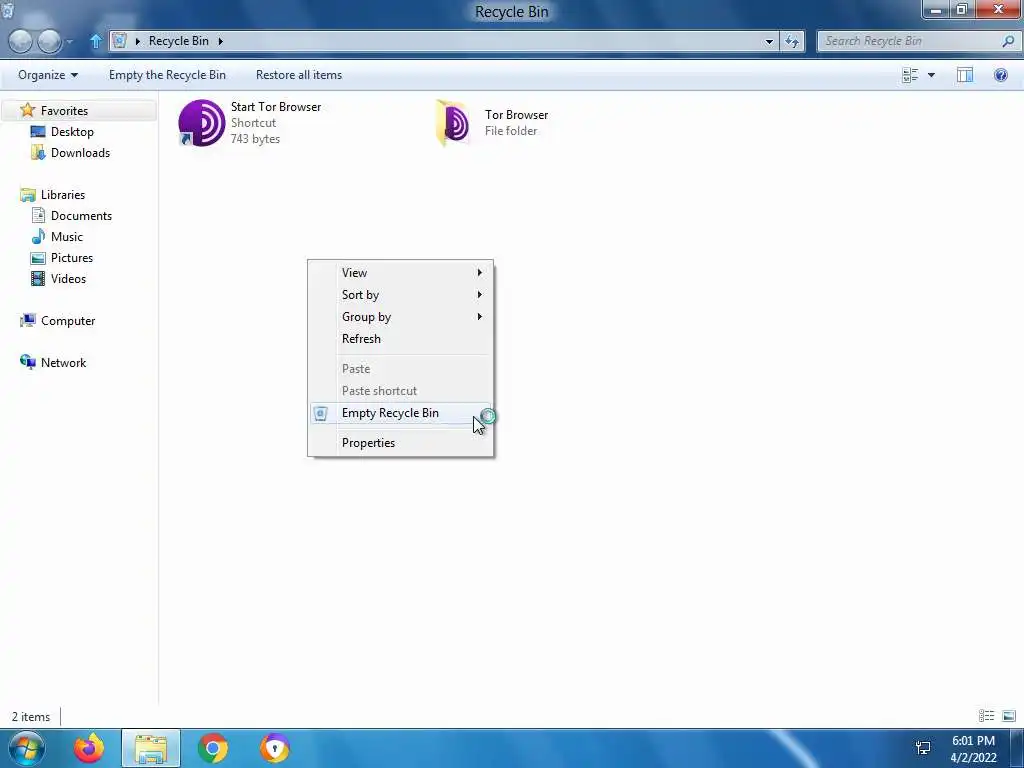Click the network tray icon
Screen dimensions: 1024x768
[923, 748]
